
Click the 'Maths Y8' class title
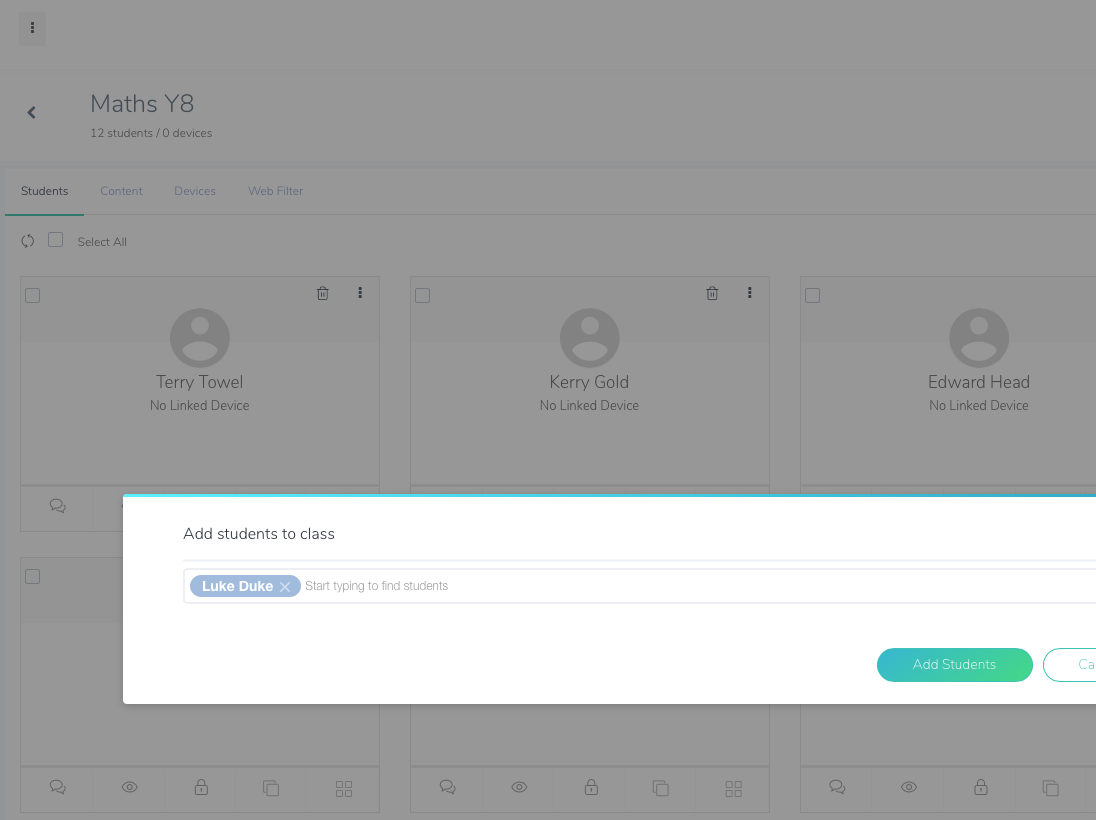pyautogui.click(x=142, y=103)
